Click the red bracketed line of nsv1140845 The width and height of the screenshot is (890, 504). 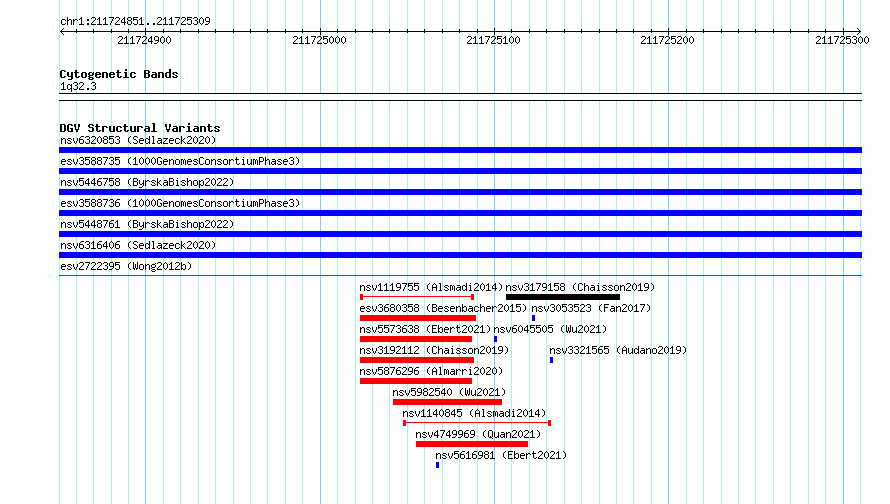click(x=477, y=423)
